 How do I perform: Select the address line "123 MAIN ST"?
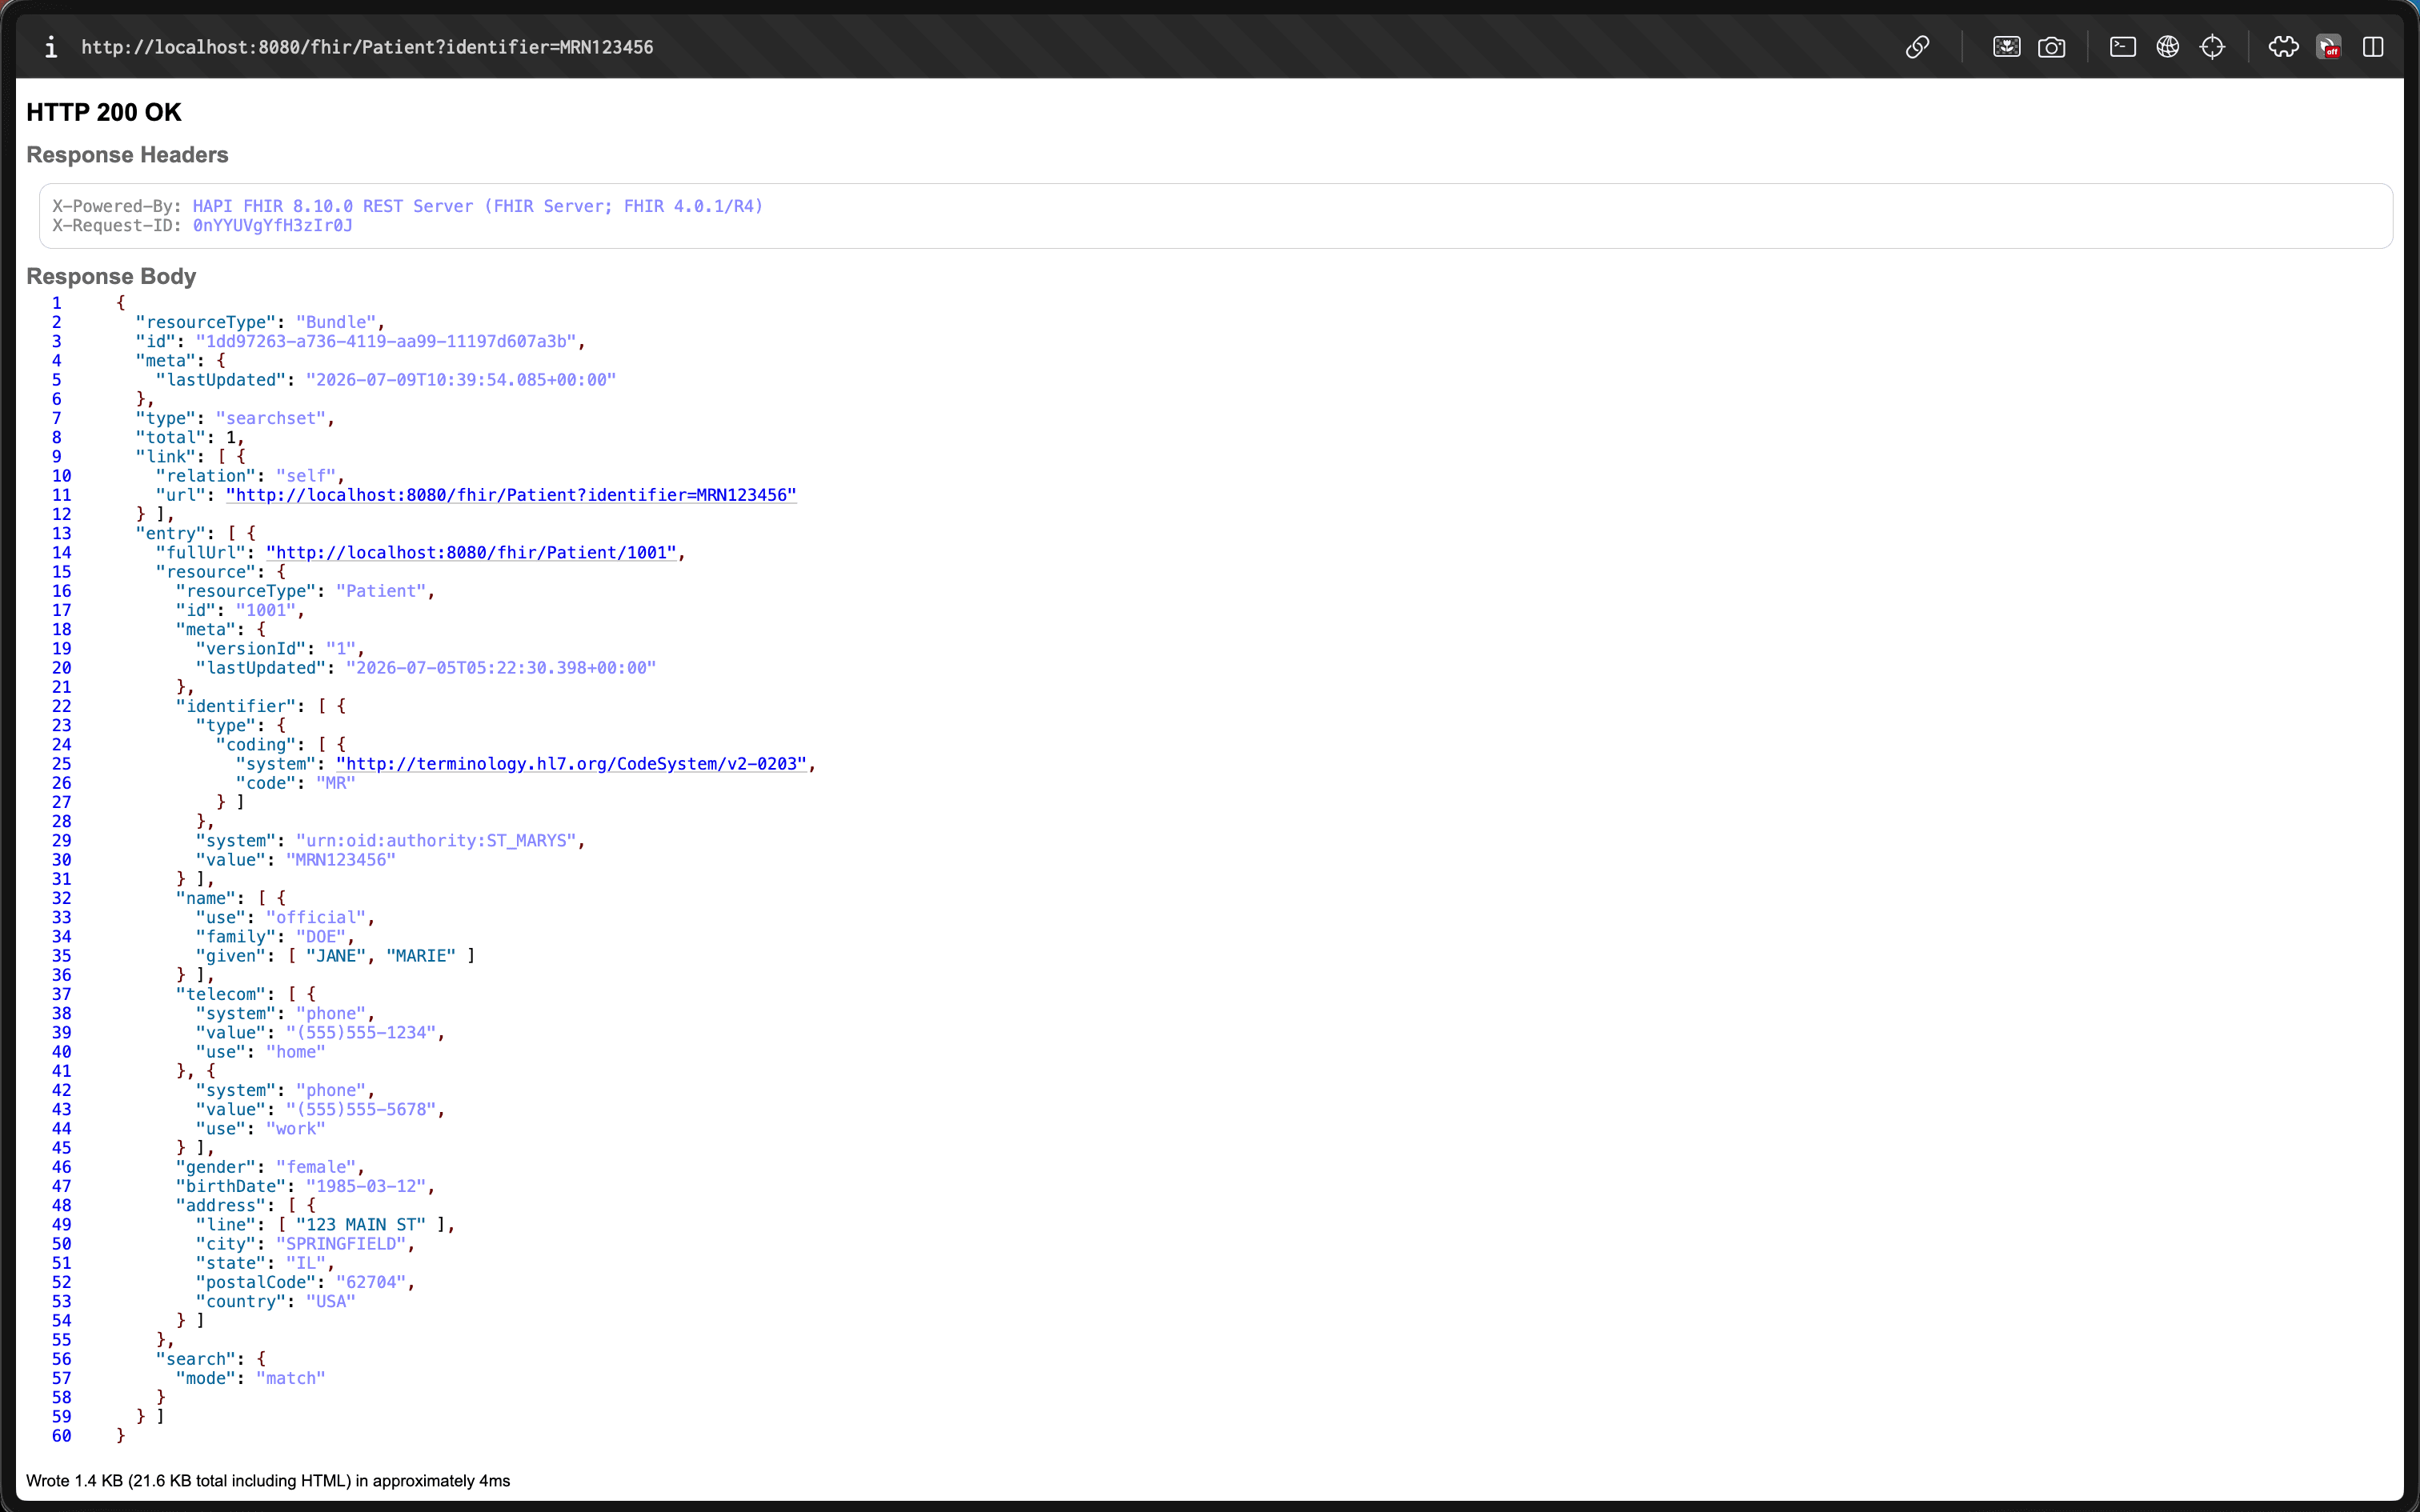click(x=361, y=1225)
